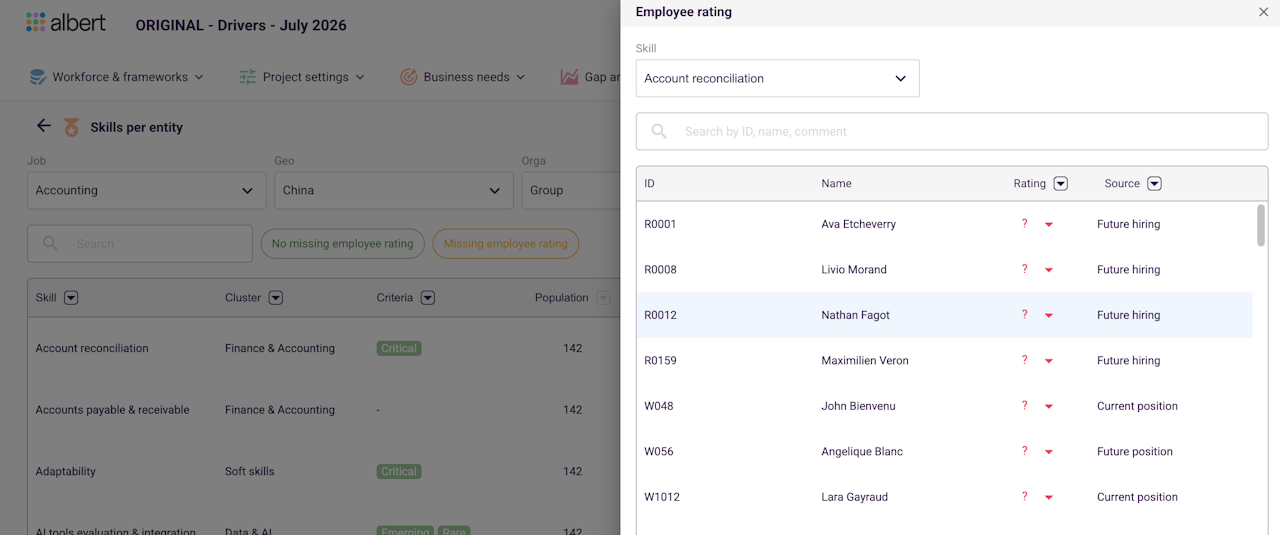The height and width of the screenshot is (535, 1280).
Task: Click the ID column header
Action: [650, 184]
